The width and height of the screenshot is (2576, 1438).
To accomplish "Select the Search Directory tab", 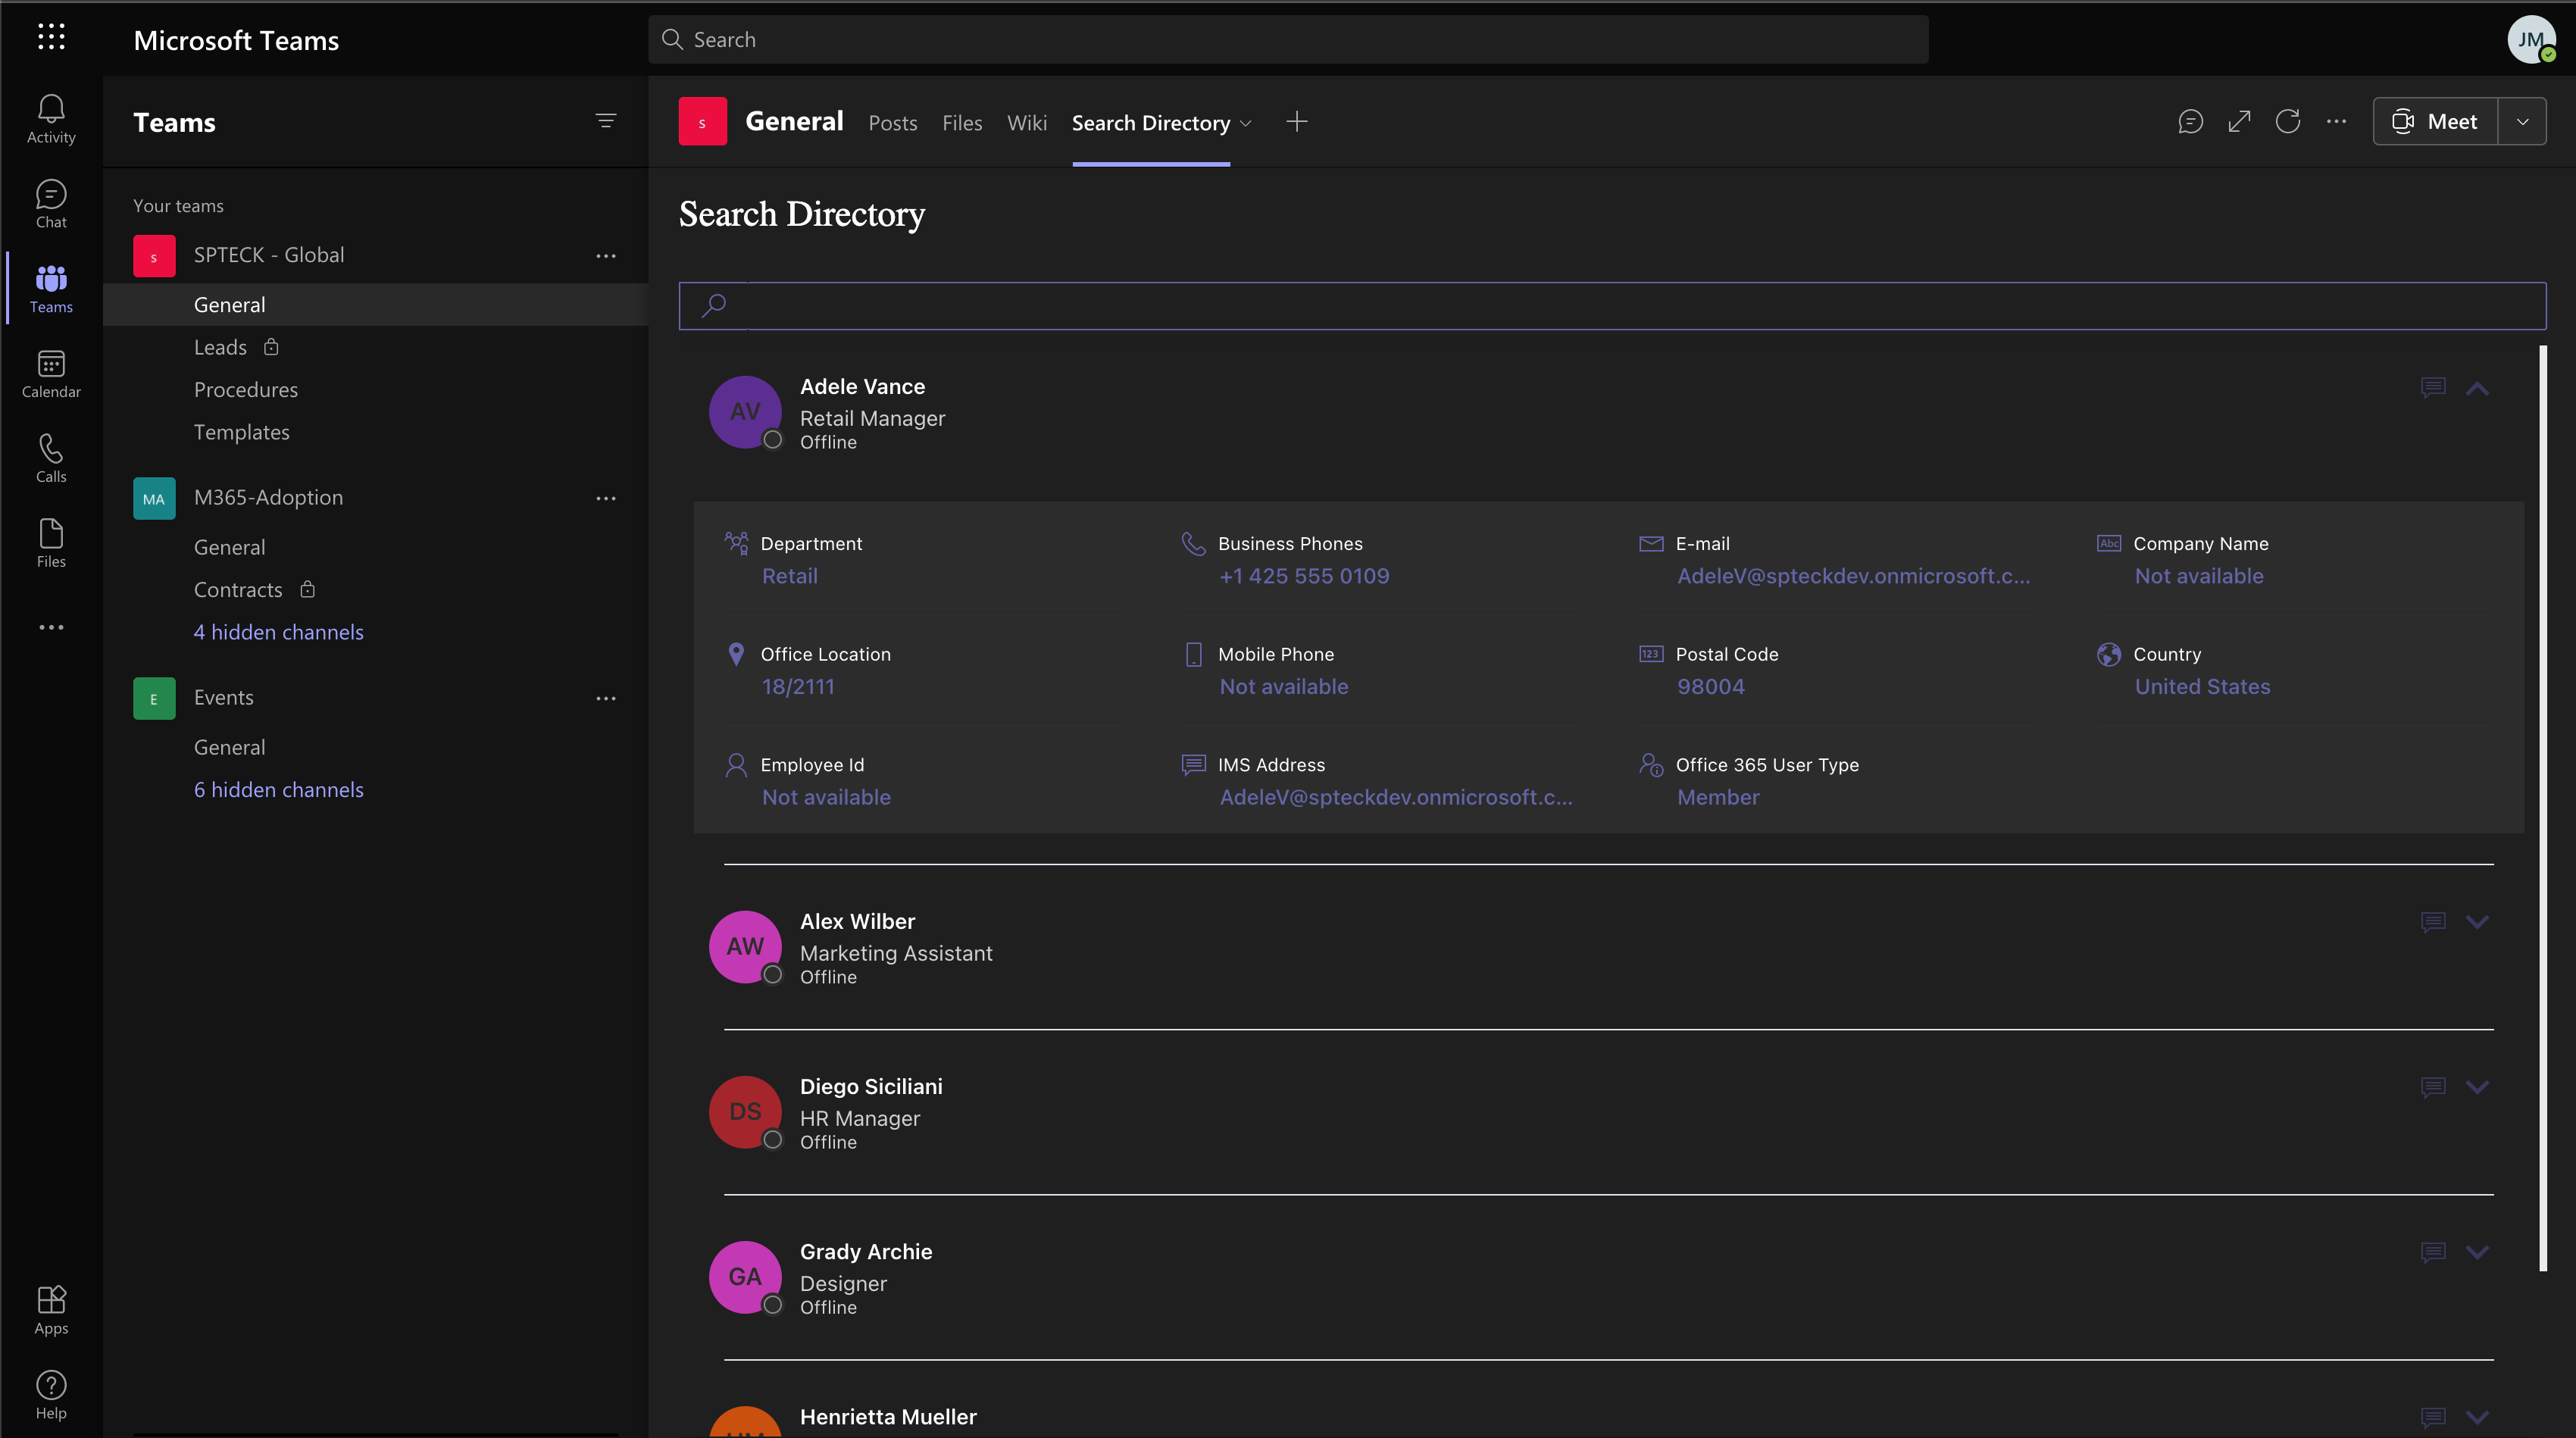I will click(1150, 123).
